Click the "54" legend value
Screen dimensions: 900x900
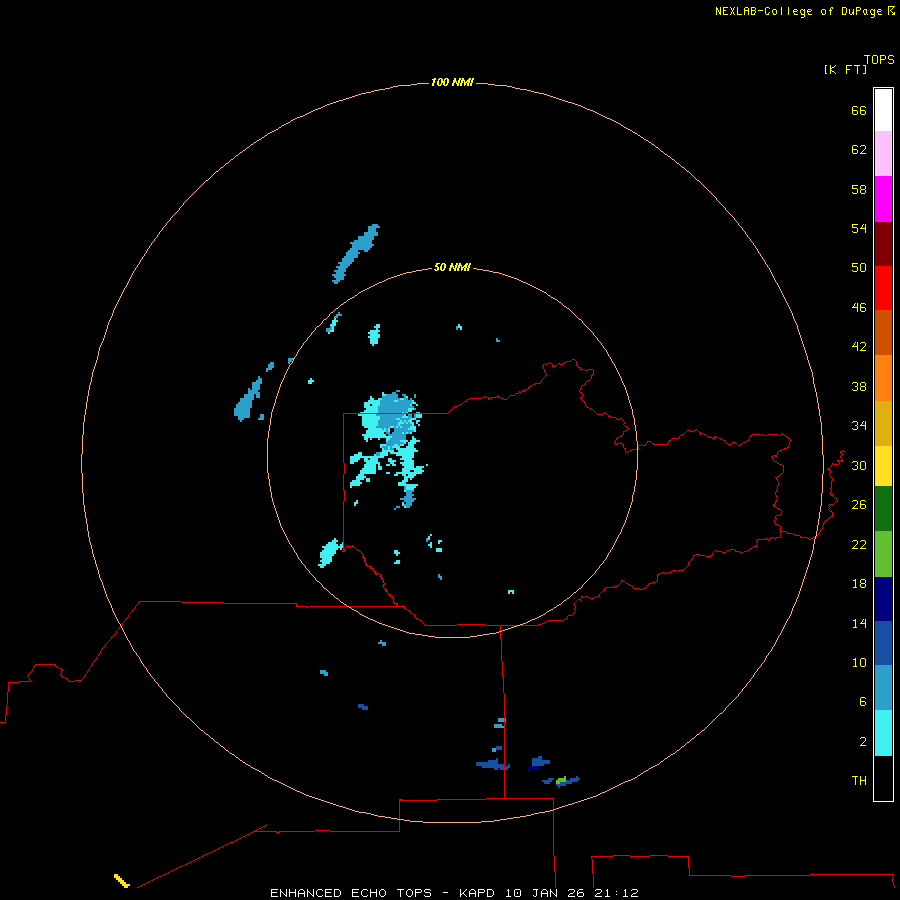[859, 228]
